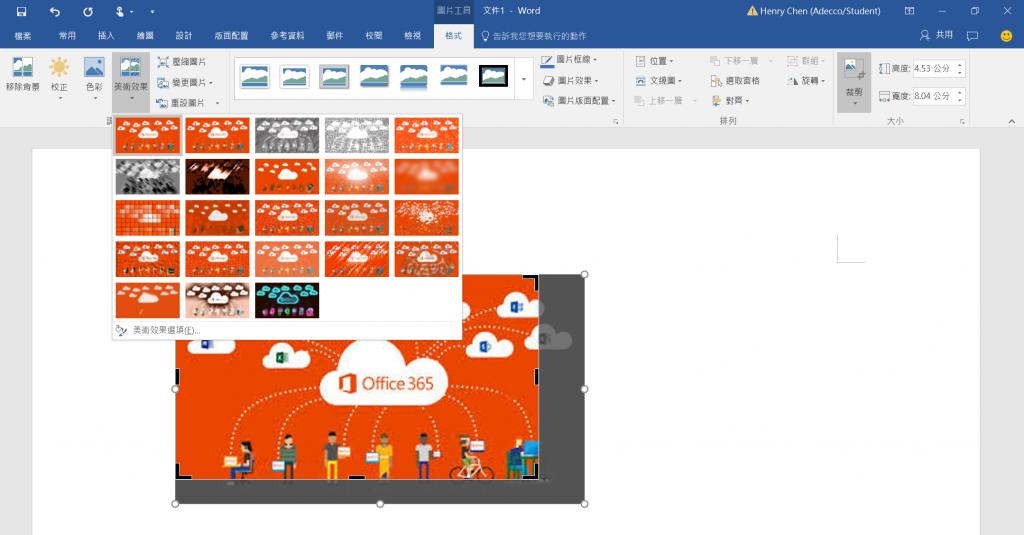Viewport: 1024px width, 535px height.
Task: Open the 檢視 (View) tab
Action: point(412,36)
